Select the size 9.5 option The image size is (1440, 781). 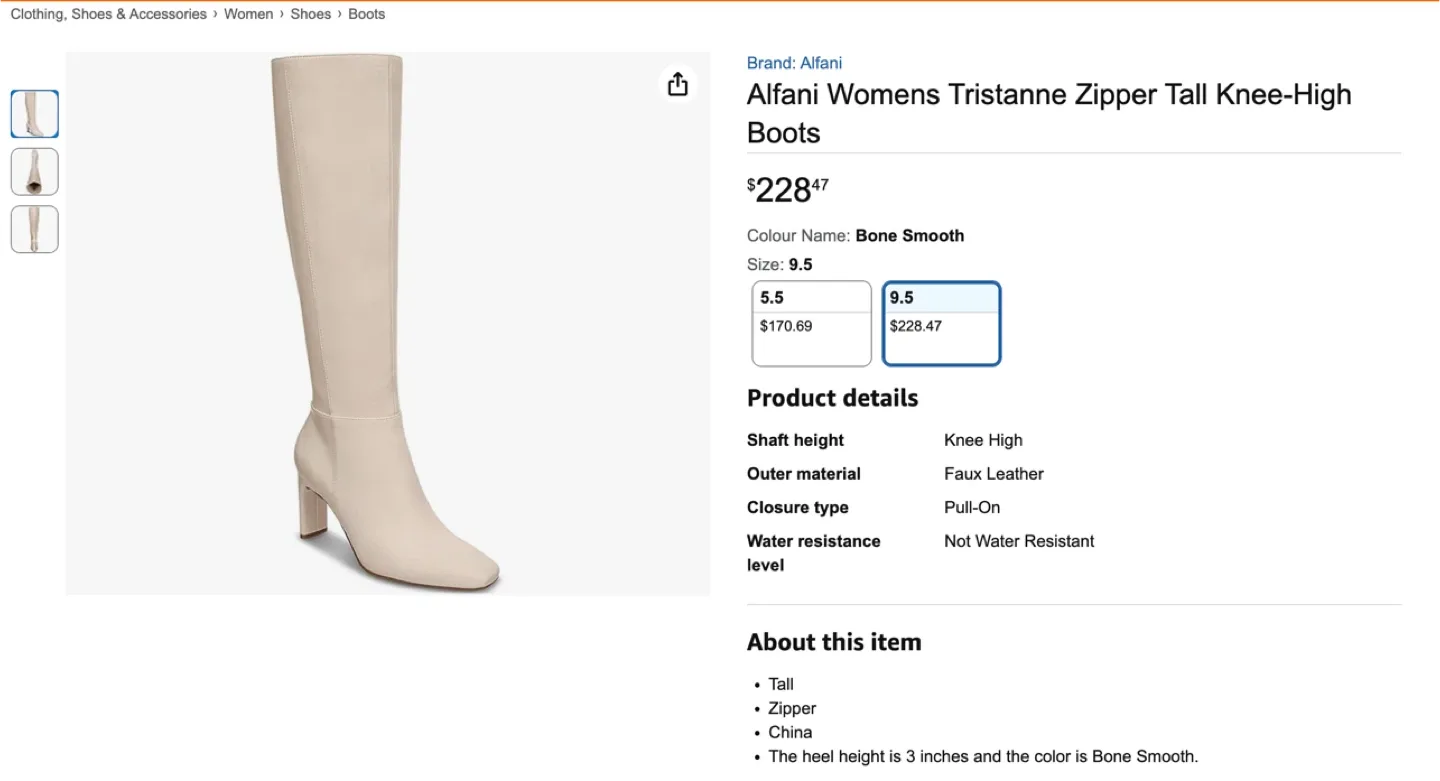click(x=940, y=323)
